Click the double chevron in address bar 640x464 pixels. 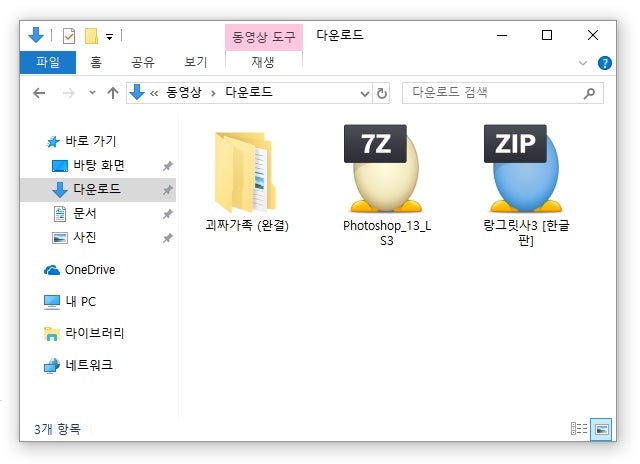[x=154, y=93]
